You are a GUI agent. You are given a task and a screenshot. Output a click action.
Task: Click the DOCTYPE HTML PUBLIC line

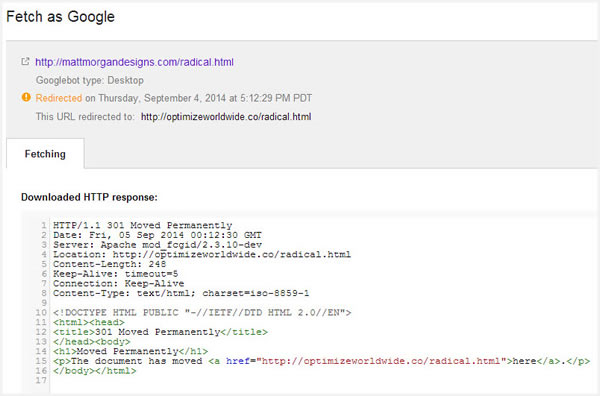202,313
